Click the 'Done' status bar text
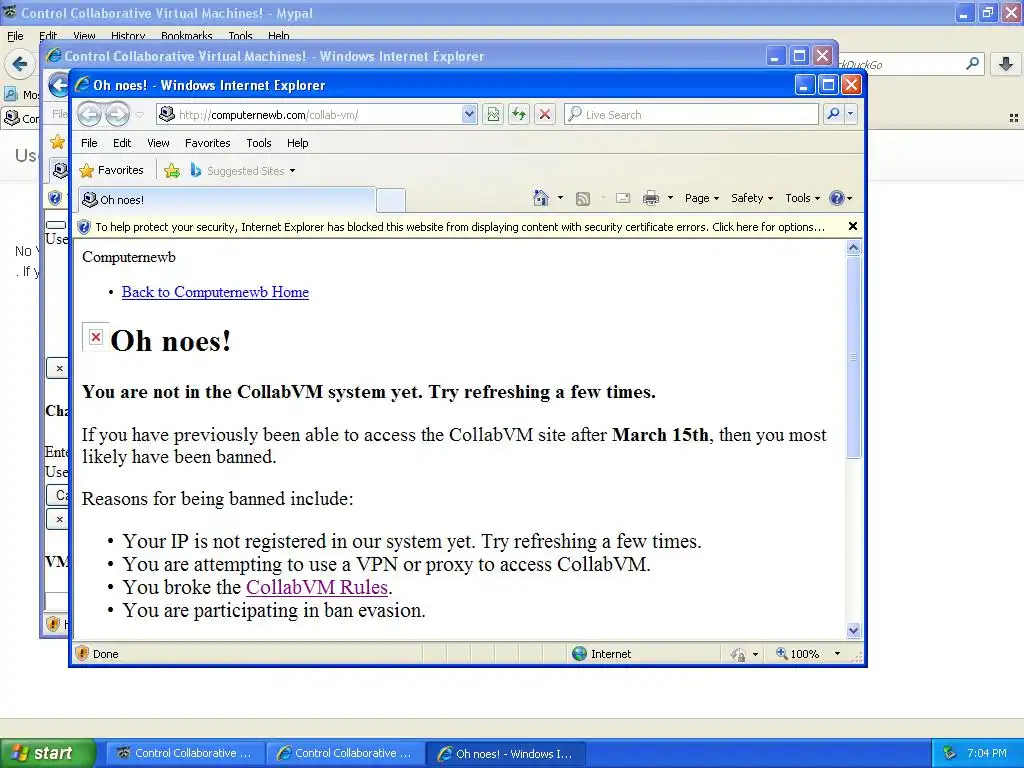This screenshot has height=768, width=1024. click(105, 654)
